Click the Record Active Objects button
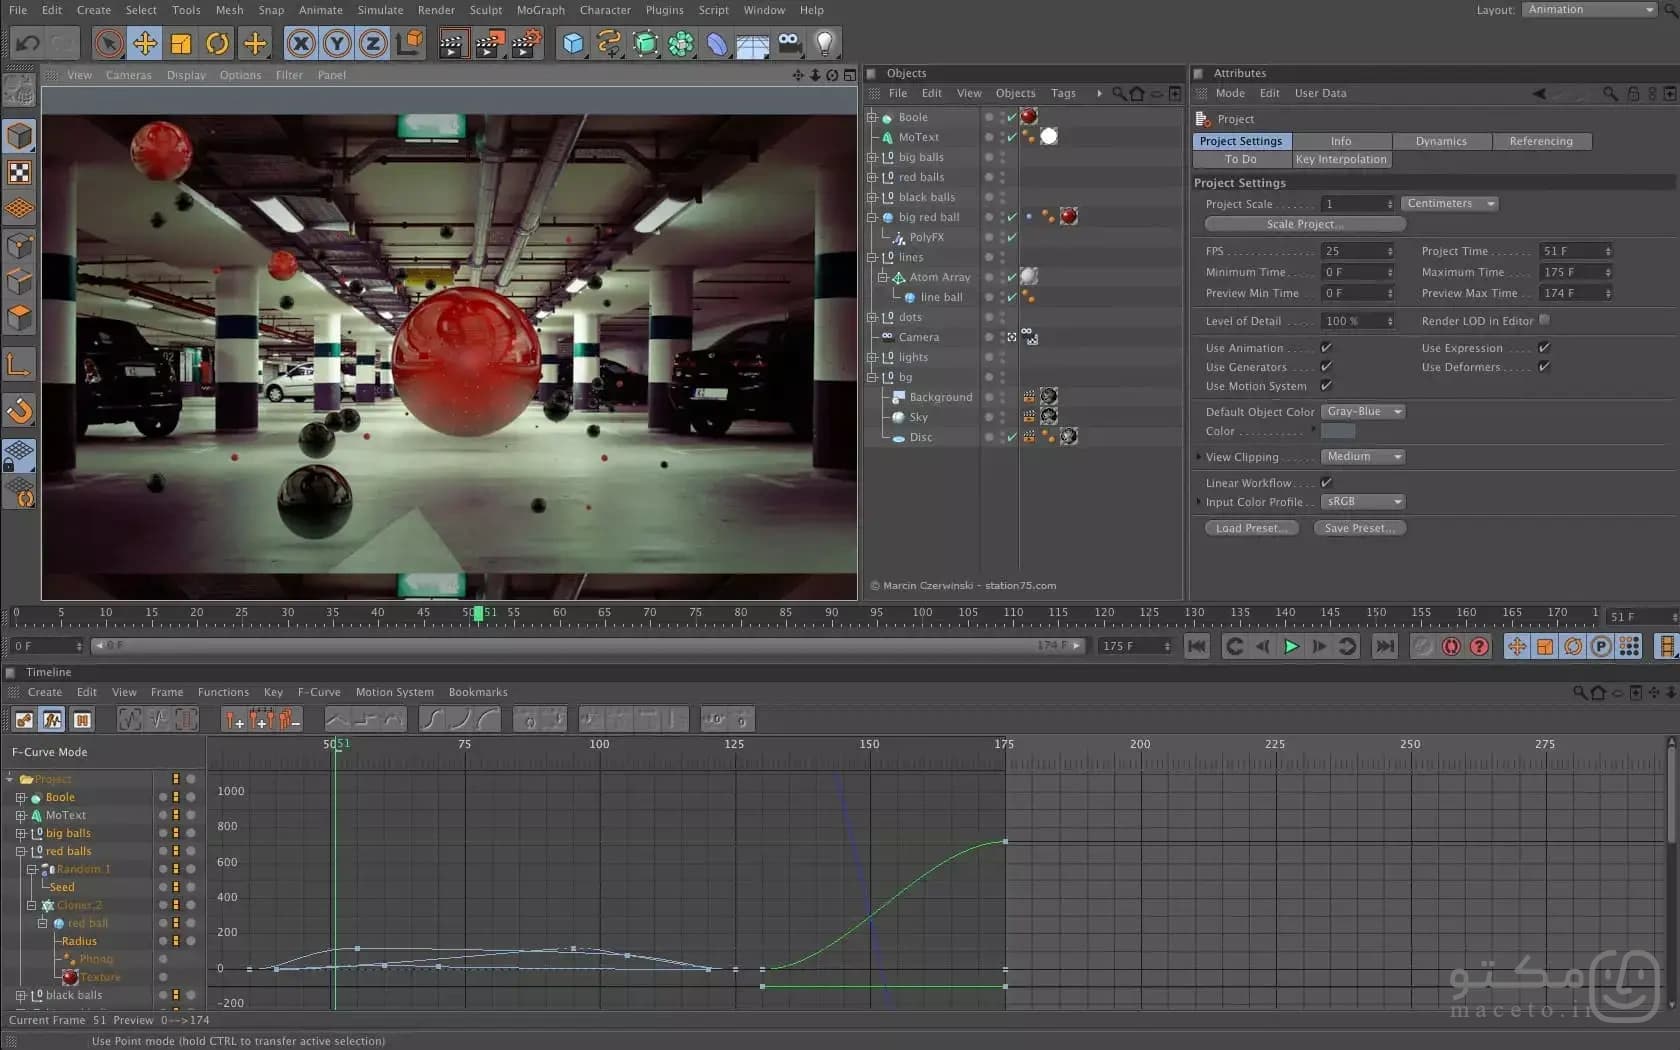Viewport: 1680px width, 1050px height. click(x=1423, y=646)
